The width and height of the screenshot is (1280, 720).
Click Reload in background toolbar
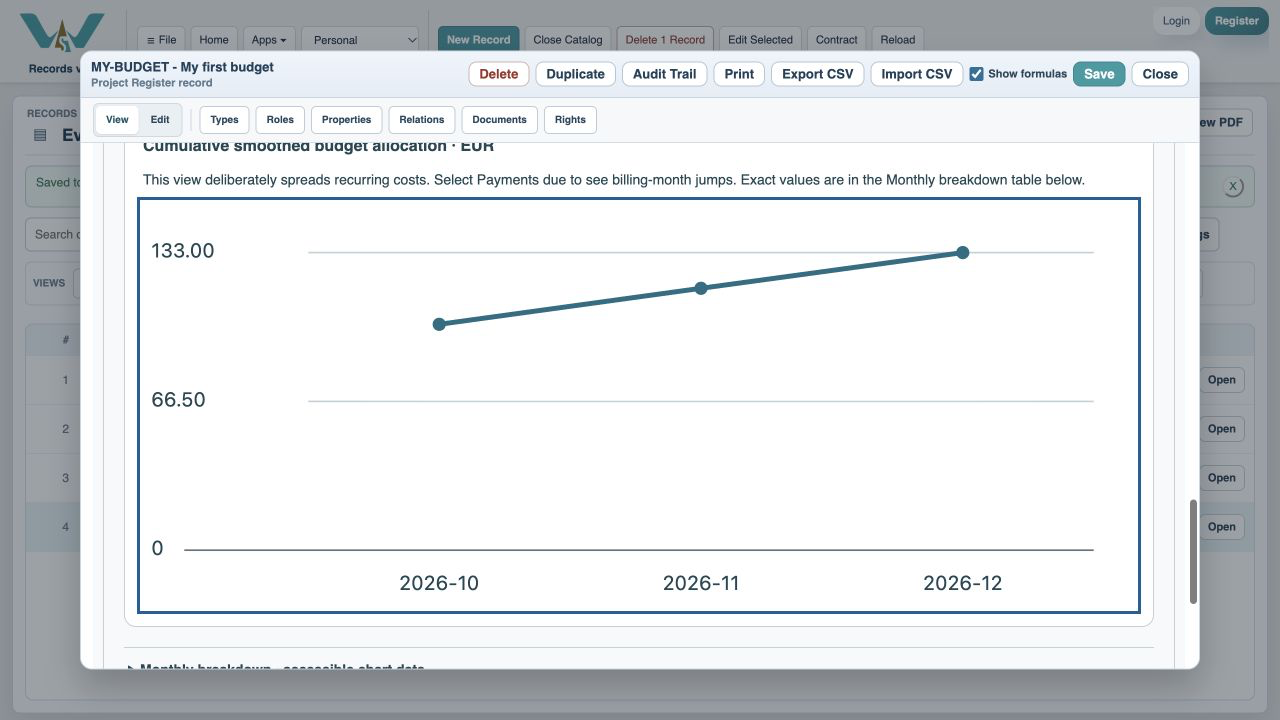click(898, 40)
